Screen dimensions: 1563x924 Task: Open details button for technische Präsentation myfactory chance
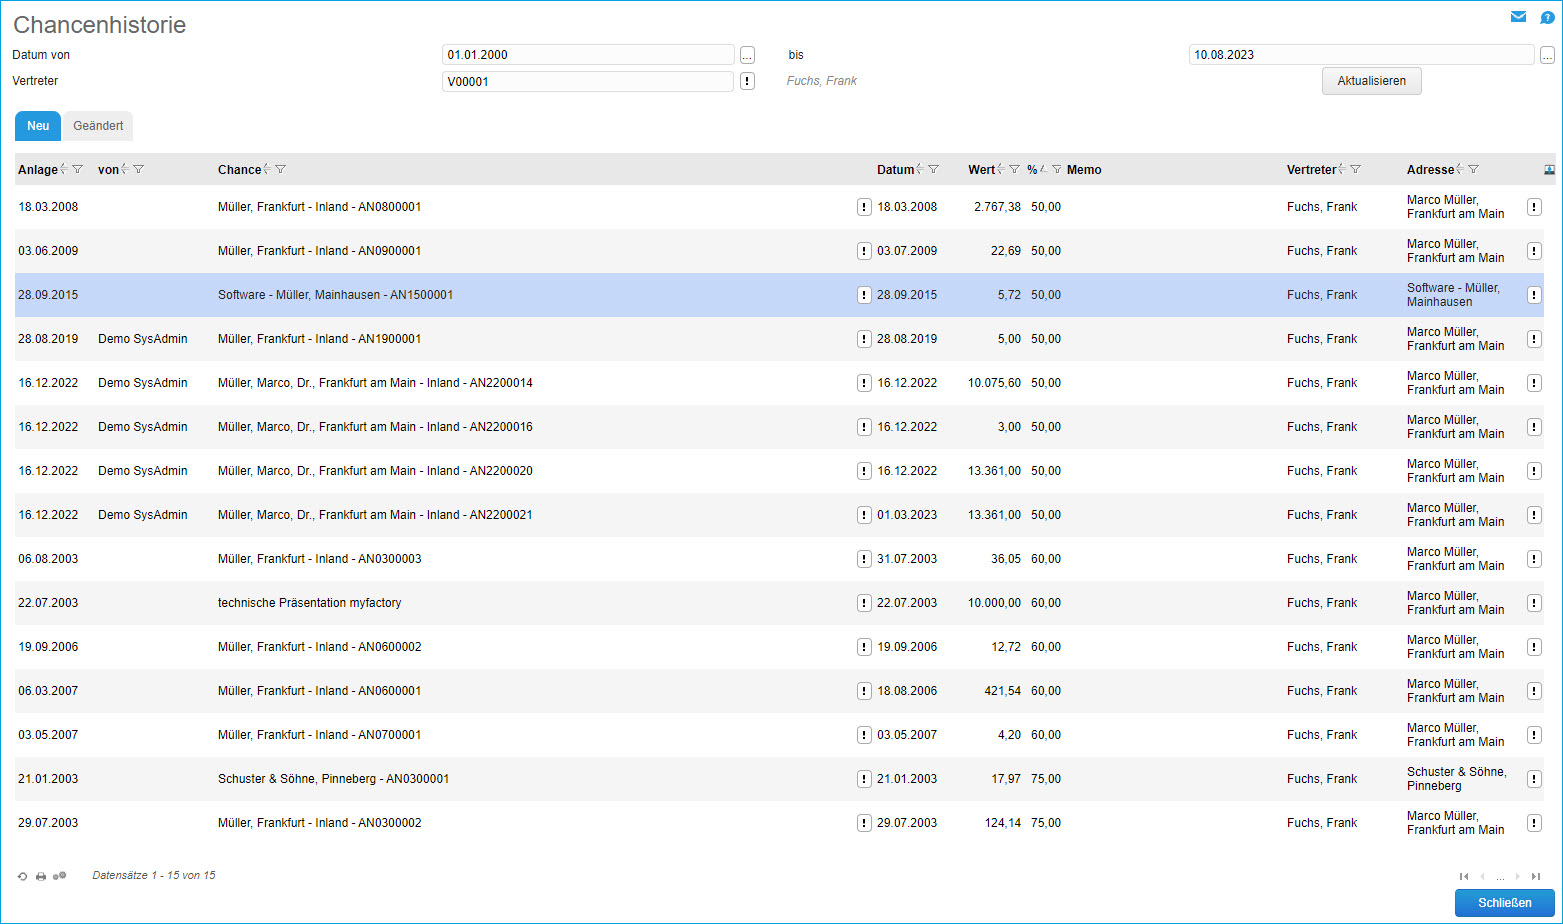864,603
